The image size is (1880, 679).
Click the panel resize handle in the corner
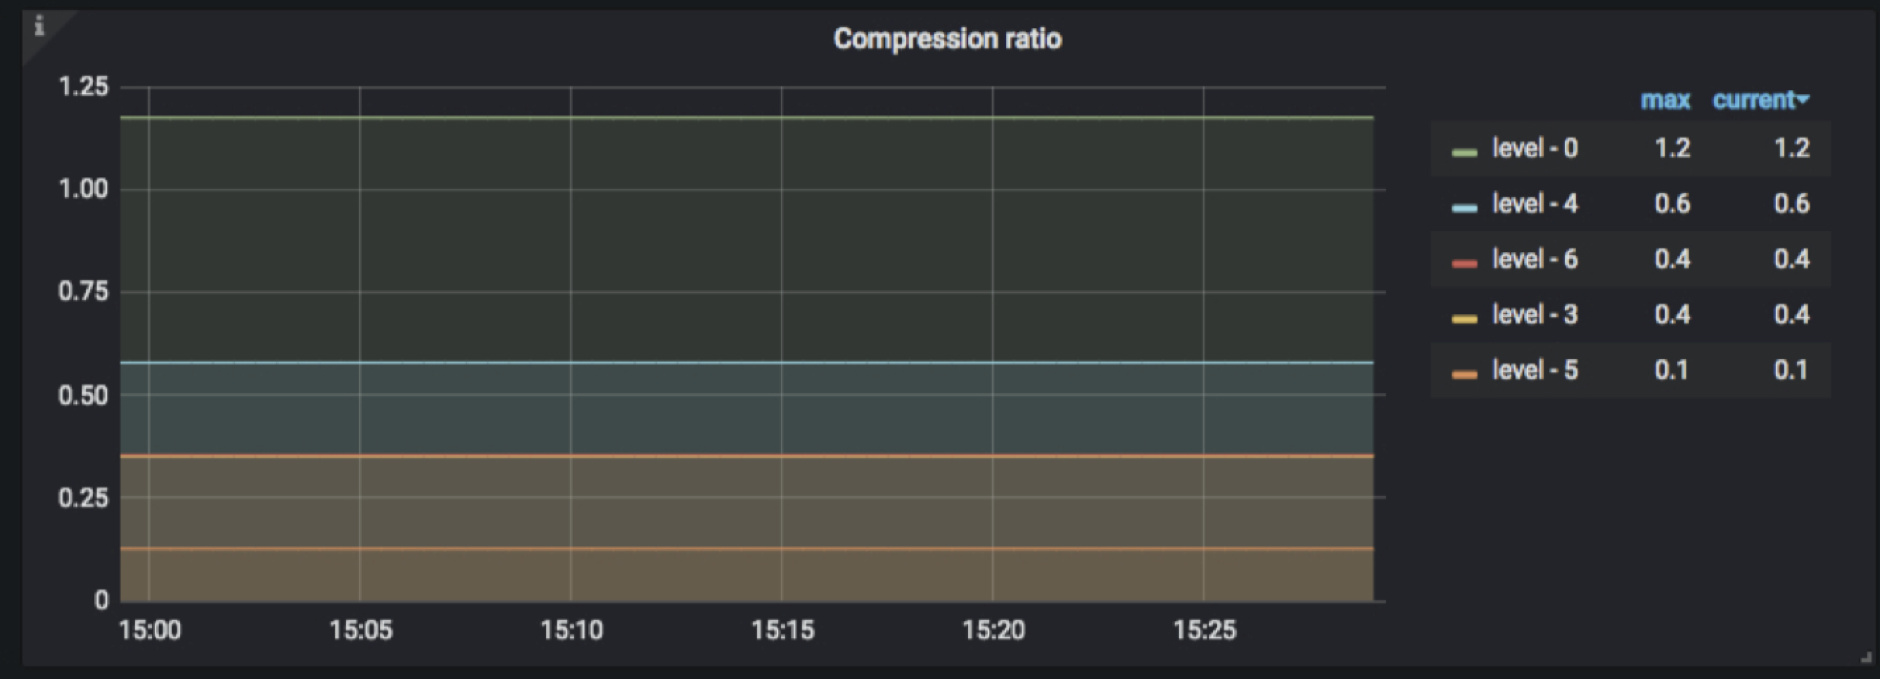(1865, 657)
